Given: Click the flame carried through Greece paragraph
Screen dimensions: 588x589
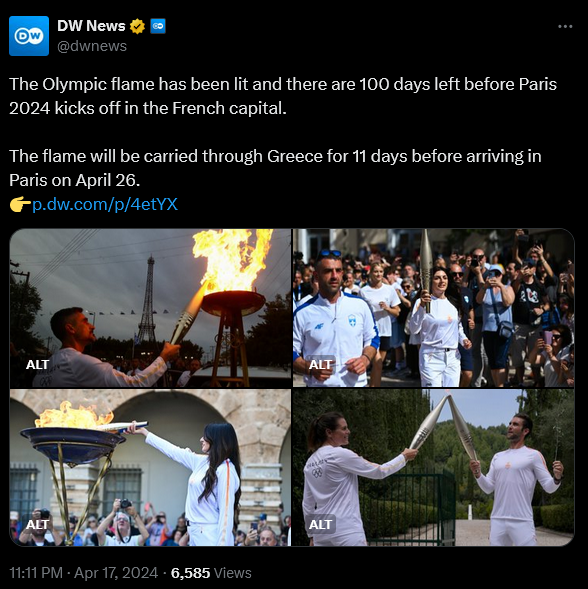Looking at the screenshot, I should tap(275, 168).
